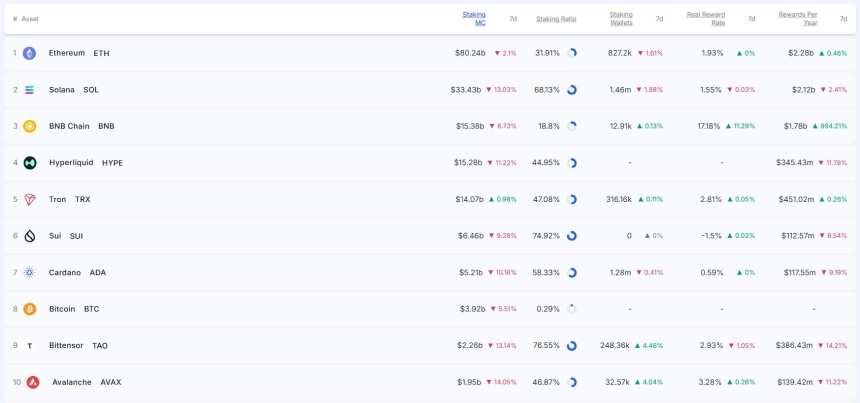Viewport: 860px width, 403px height.
Task: Sort table by Staking Wallets header
Action: [621, 18]
